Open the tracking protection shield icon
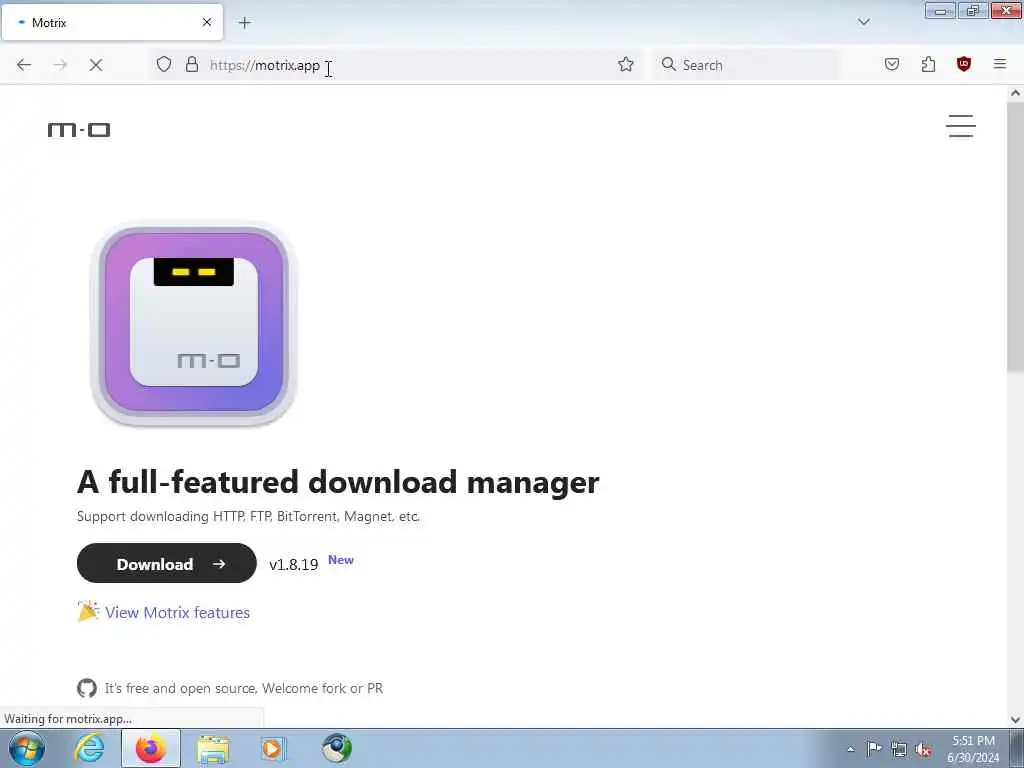1024x768 pixels. tap(164, 64)
